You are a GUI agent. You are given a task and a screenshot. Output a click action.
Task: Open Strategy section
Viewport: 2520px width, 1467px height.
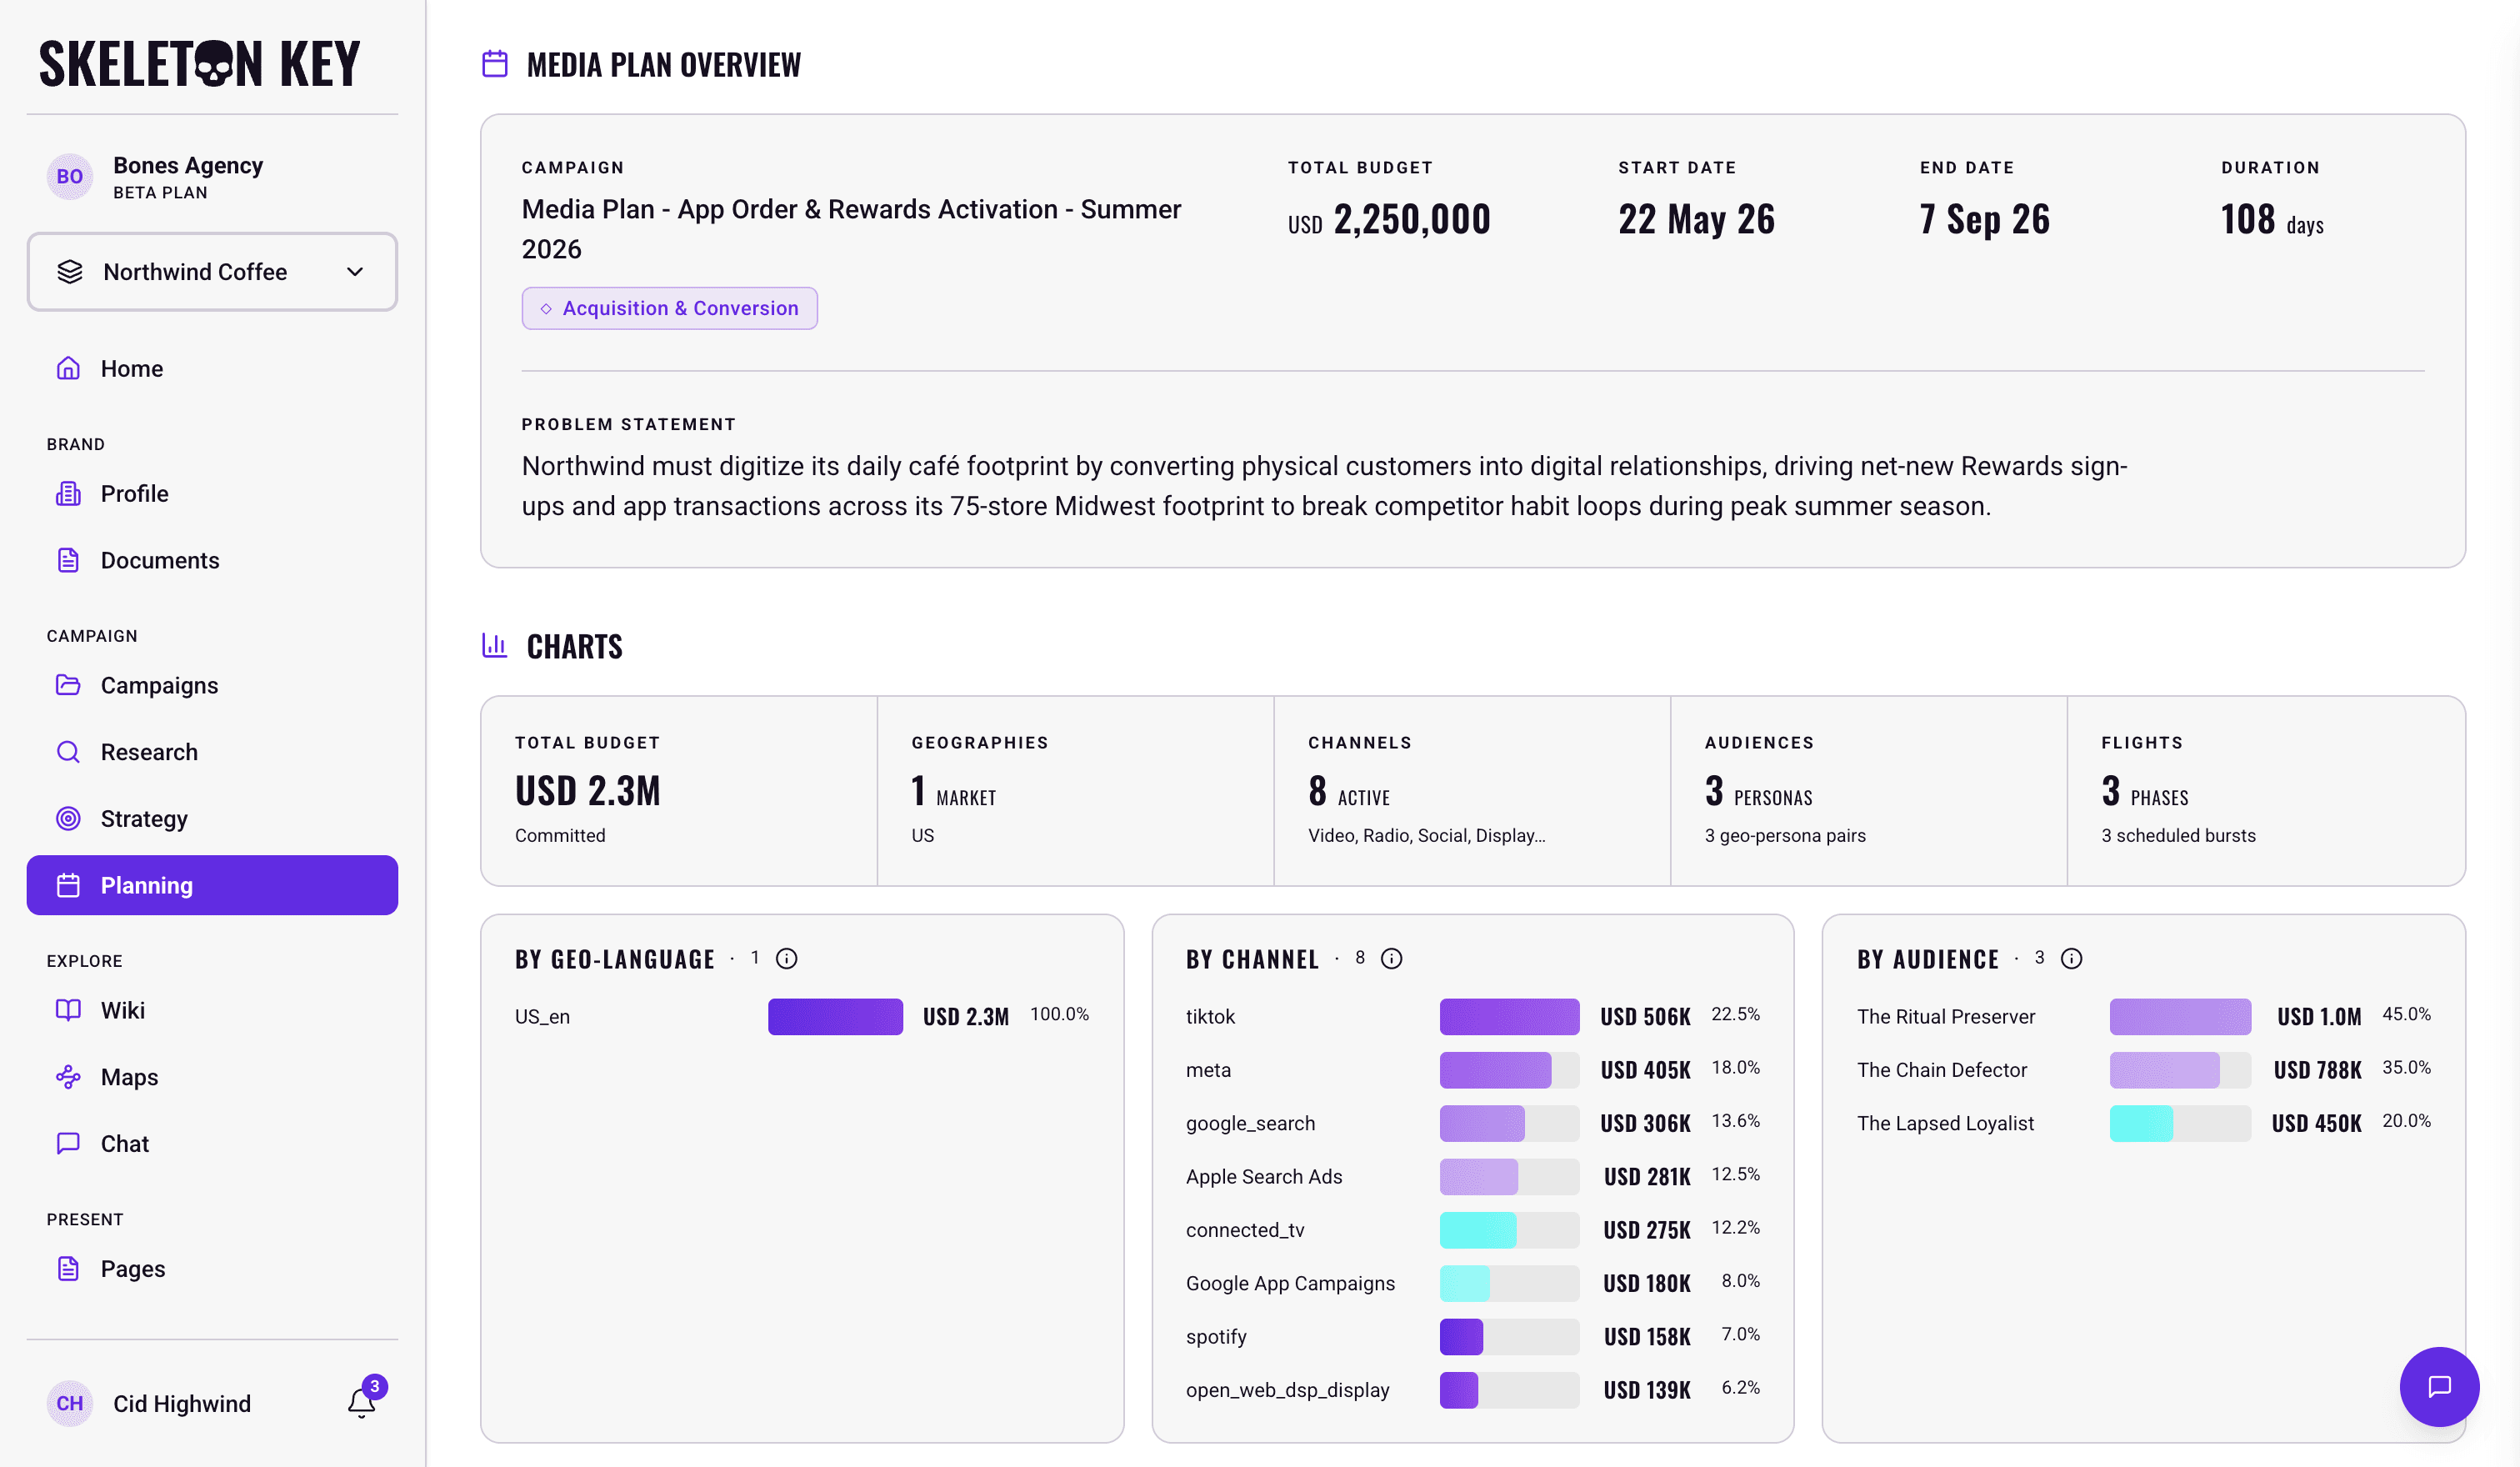212,819
